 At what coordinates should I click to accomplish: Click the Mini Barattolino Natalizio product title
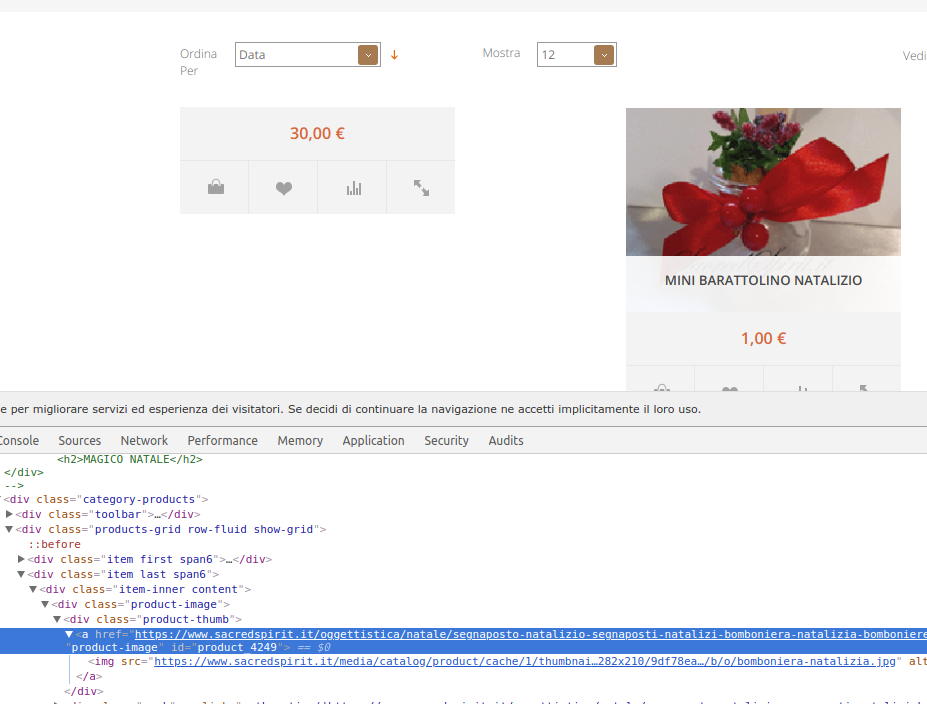763,281
